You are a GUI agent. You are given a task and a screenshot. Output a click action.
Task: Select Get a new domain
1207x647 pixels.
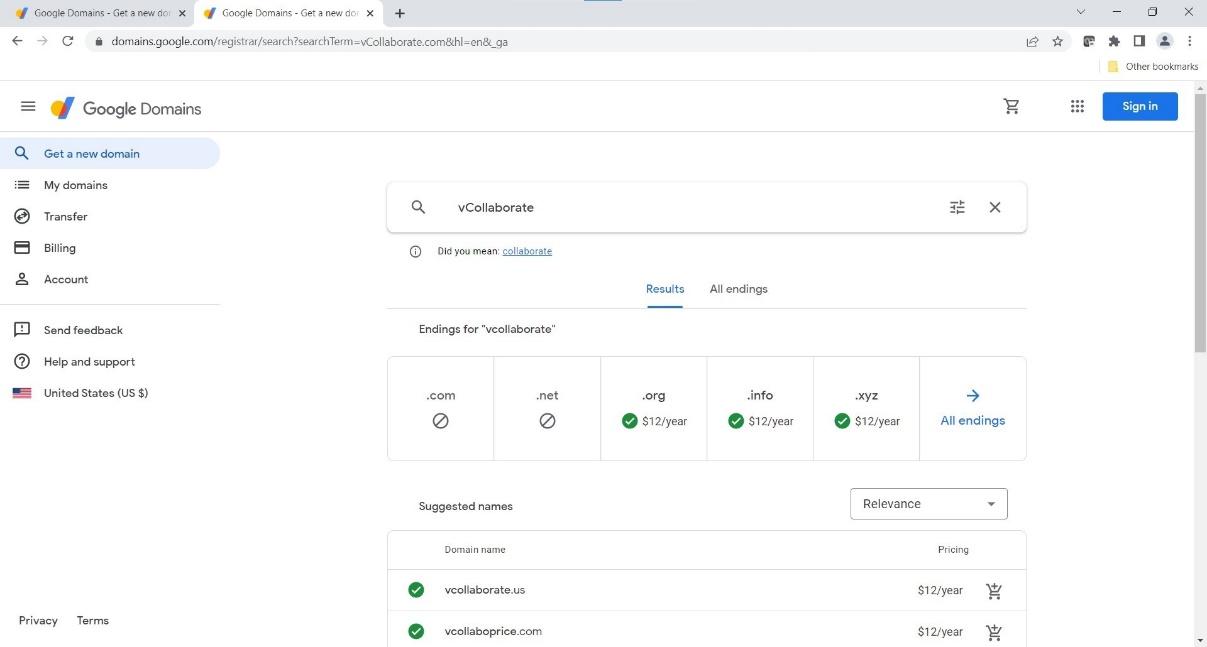coord(110,153)
